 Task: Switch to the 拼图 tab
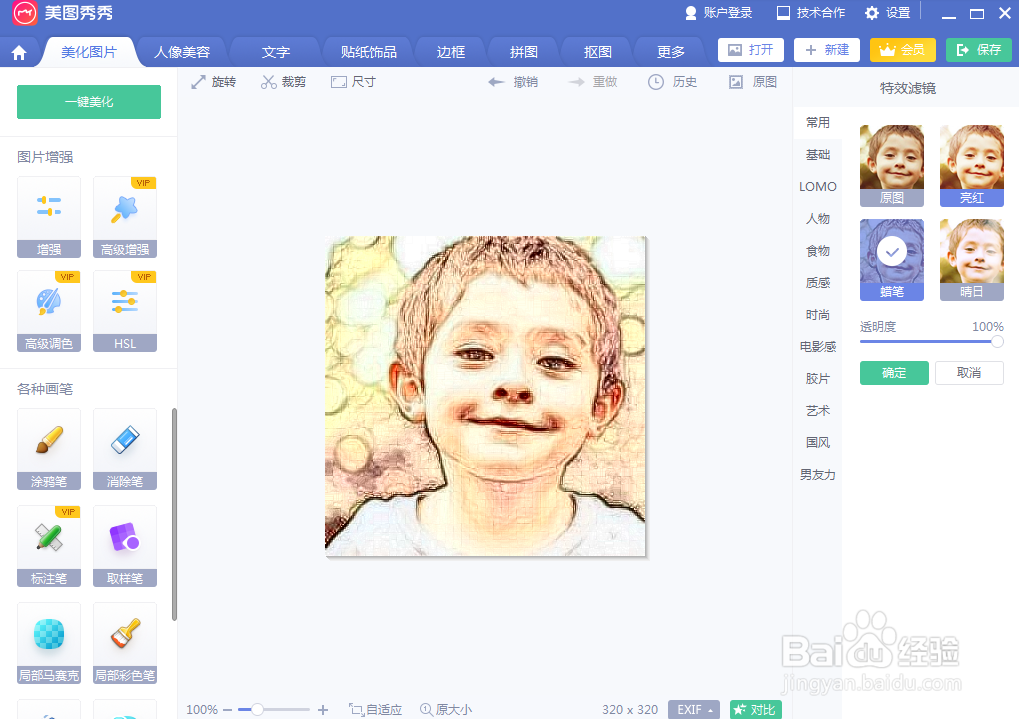(524, 52)
